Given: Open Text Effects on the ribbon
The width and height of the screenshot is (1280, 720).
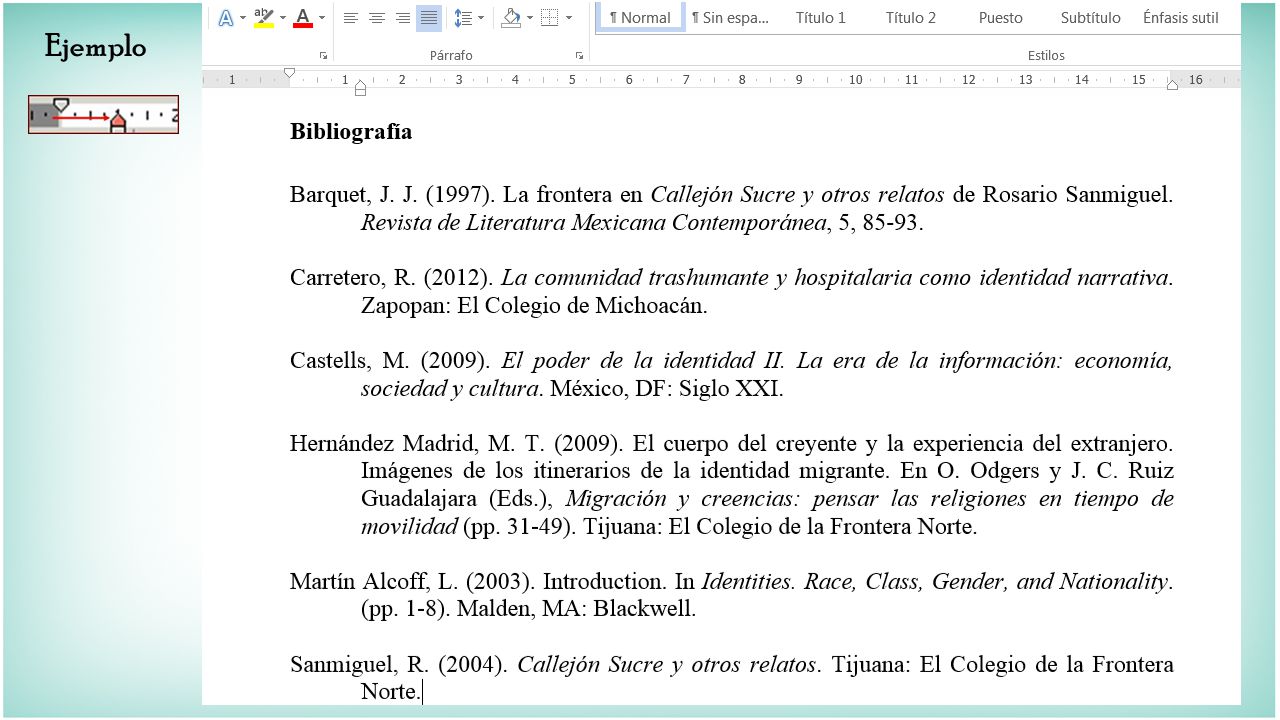Looking at the screenshot, I should (226, 17).
